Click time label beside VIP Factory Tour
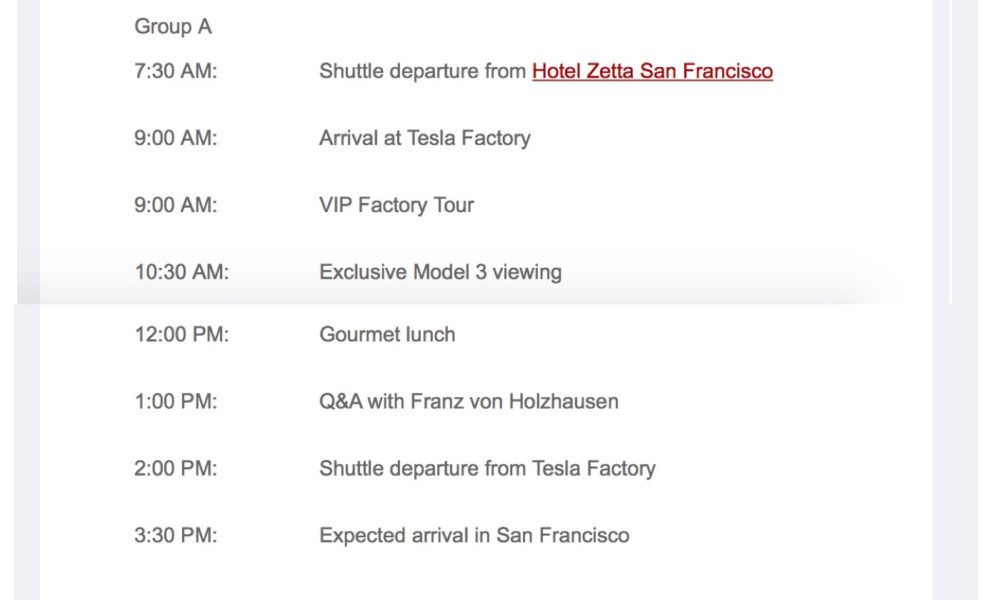 click(175, 205)
